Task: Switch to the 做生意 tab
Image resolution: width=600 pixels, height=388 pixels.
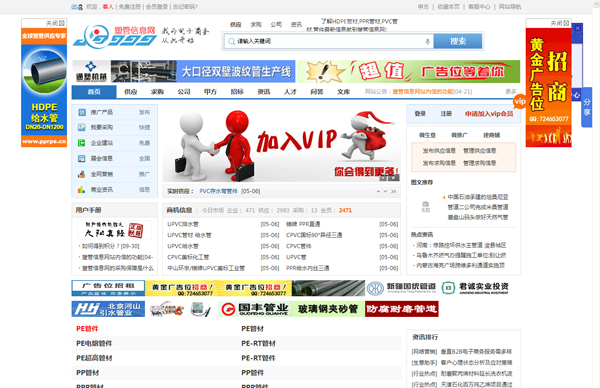Action: 427,135
